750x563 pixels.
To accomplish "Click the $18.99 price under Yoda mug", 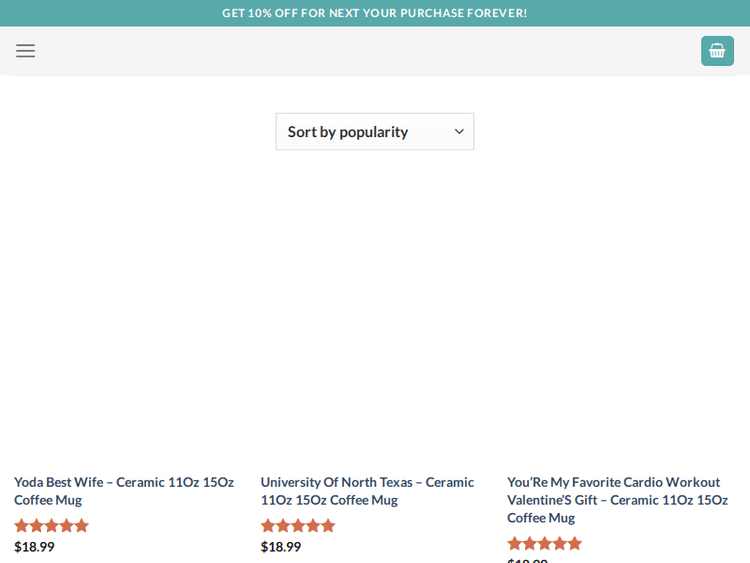I will point(34,547).
